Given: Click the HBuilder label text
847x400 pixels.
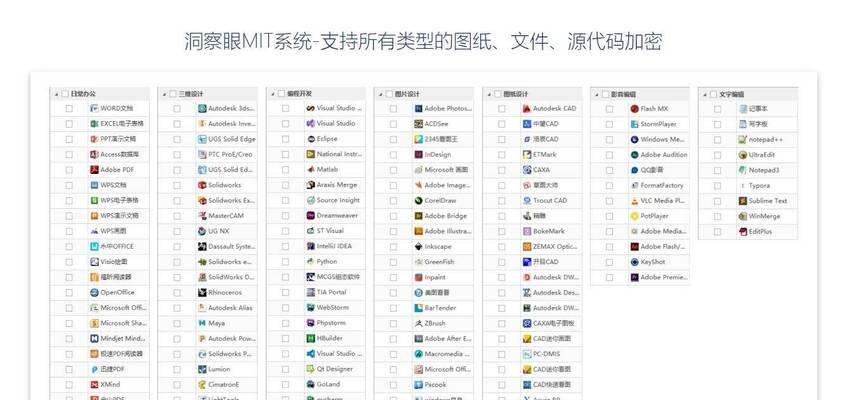Looking at the screenshot, I should [330, 338].
